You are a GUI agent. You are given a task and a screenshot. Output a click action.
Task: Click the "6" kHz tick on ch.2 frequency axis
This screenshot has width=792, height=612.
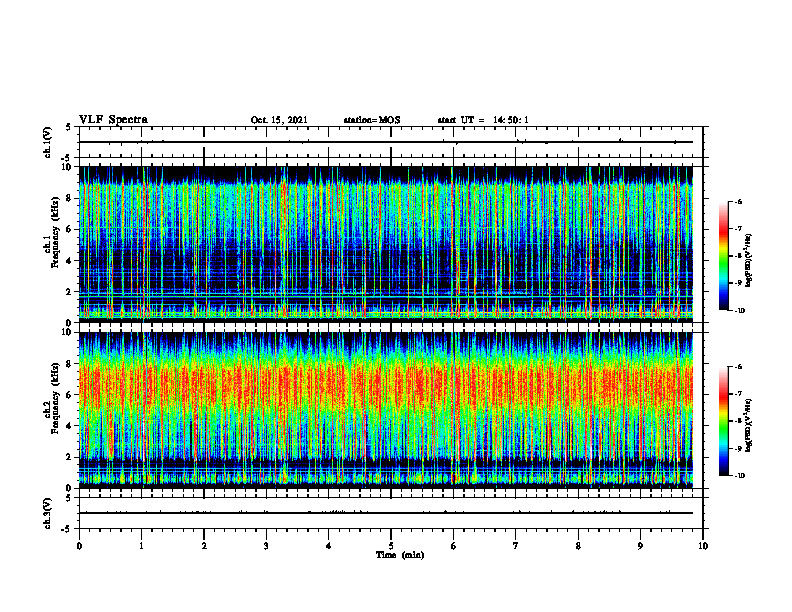(x=70, y=395)
